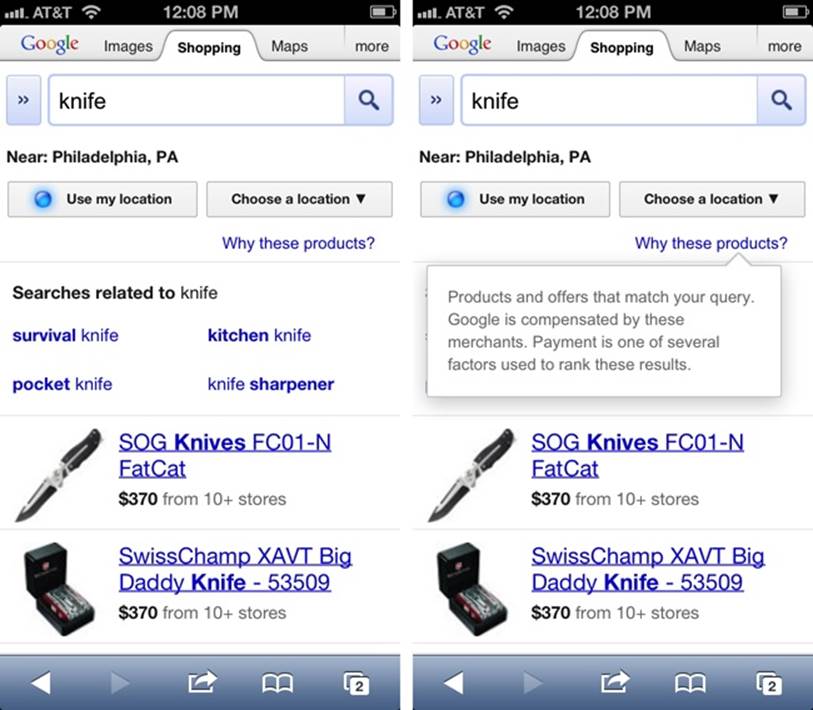Tap SwissChamp boxed knife thumbnail, left screen
Viewport: 813px width, 710px height.
point(59,589)
